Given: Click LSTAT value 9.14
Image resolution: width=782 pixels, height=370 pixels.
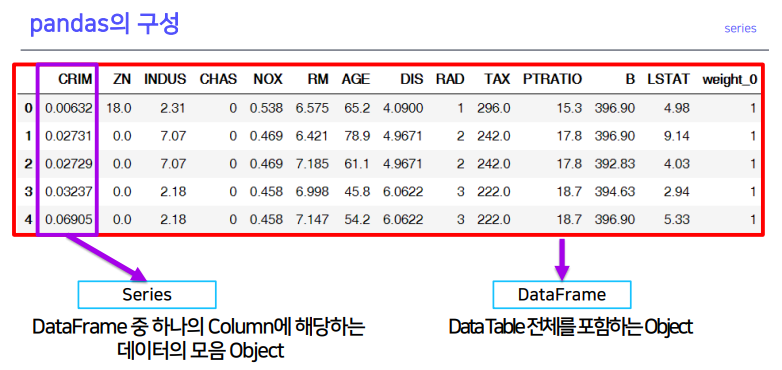Looking at the screenshot, I should tap(677, 136).
